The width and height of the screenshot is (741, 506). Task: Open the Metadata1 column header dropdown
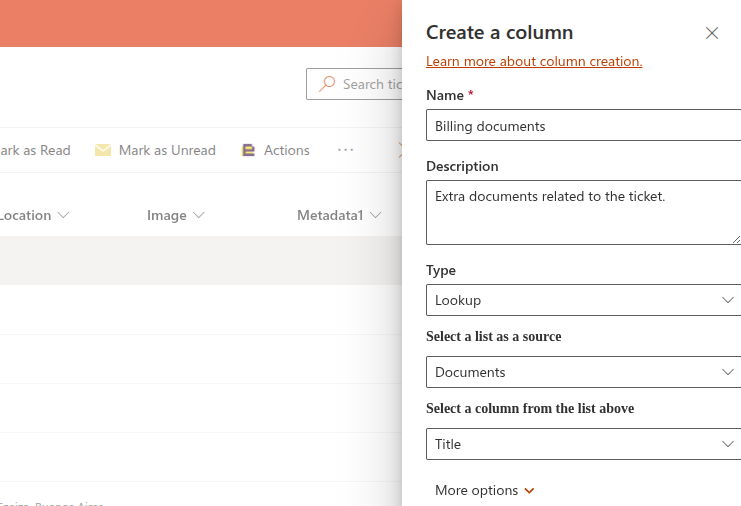coord(339,215)
